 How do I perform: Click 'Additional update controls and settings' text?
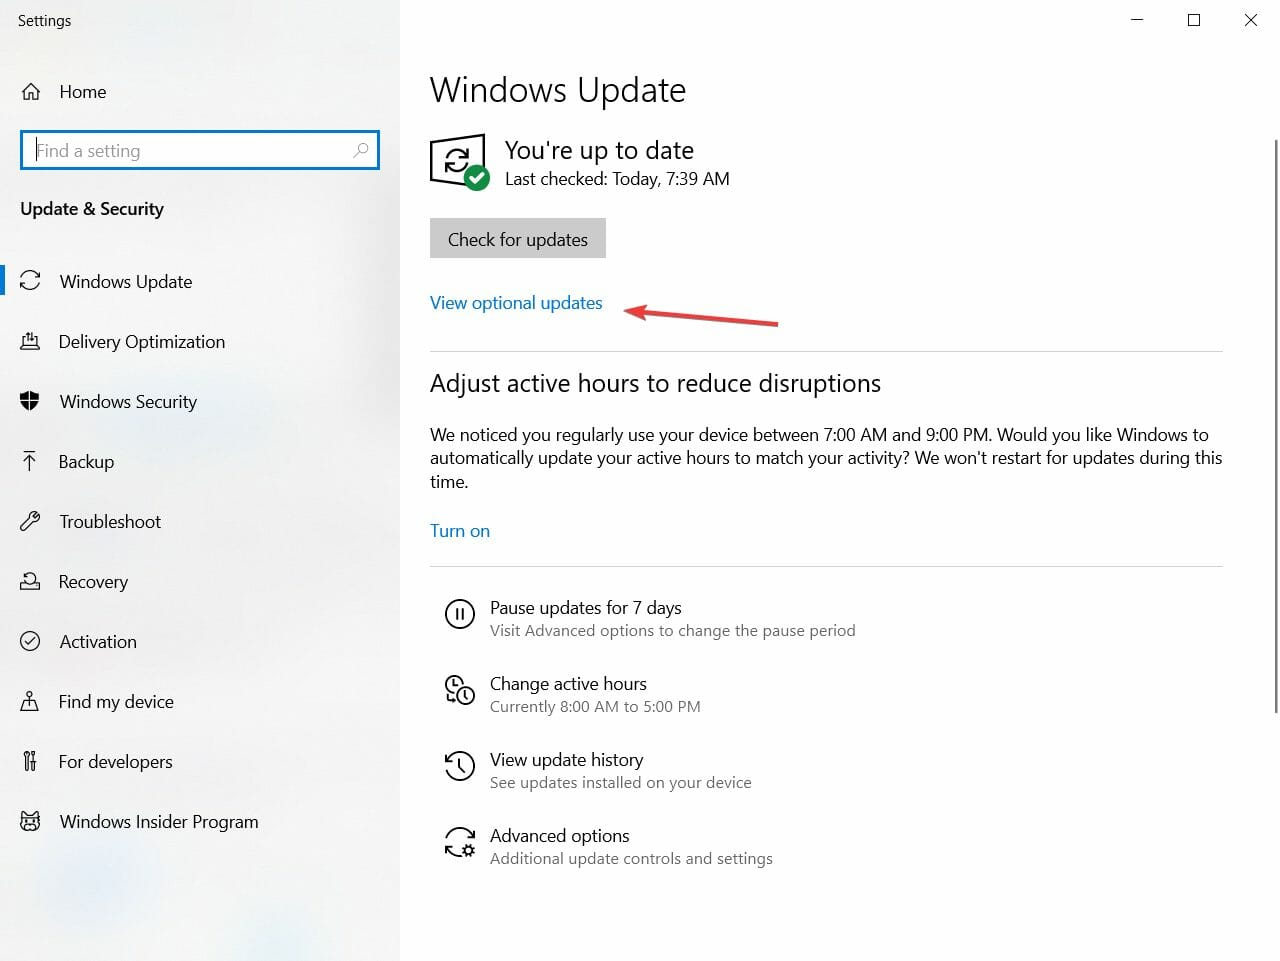pyautogui.click(x=631, y=858)
